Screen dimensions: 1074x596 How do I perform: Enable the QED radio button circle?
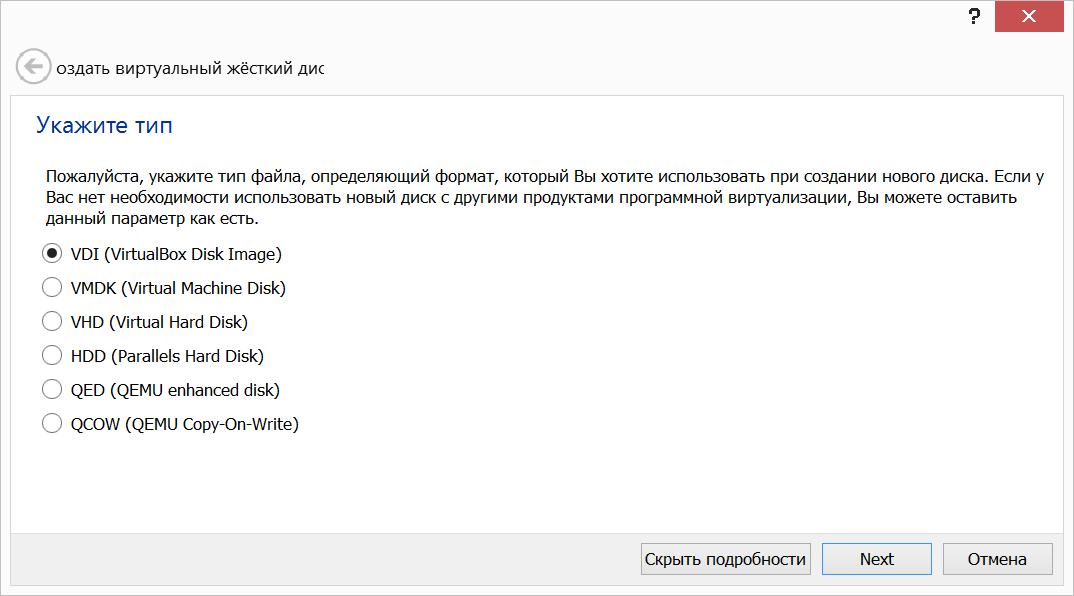click(52, 390)
